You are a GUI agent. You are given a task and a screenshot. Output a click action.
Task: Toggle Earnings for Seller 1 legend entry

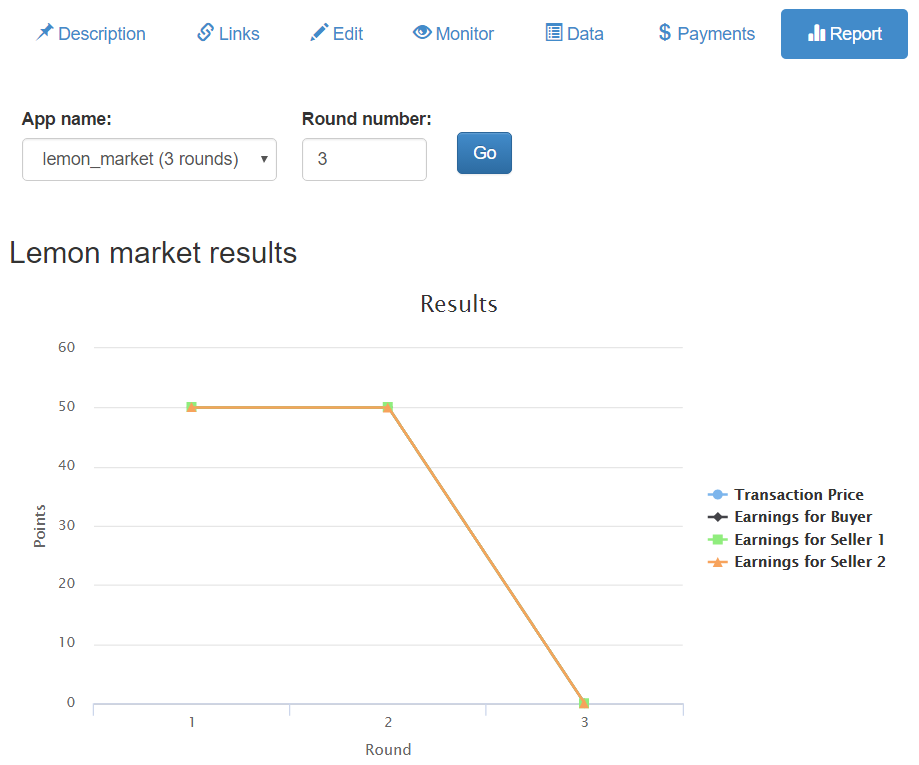796,539
